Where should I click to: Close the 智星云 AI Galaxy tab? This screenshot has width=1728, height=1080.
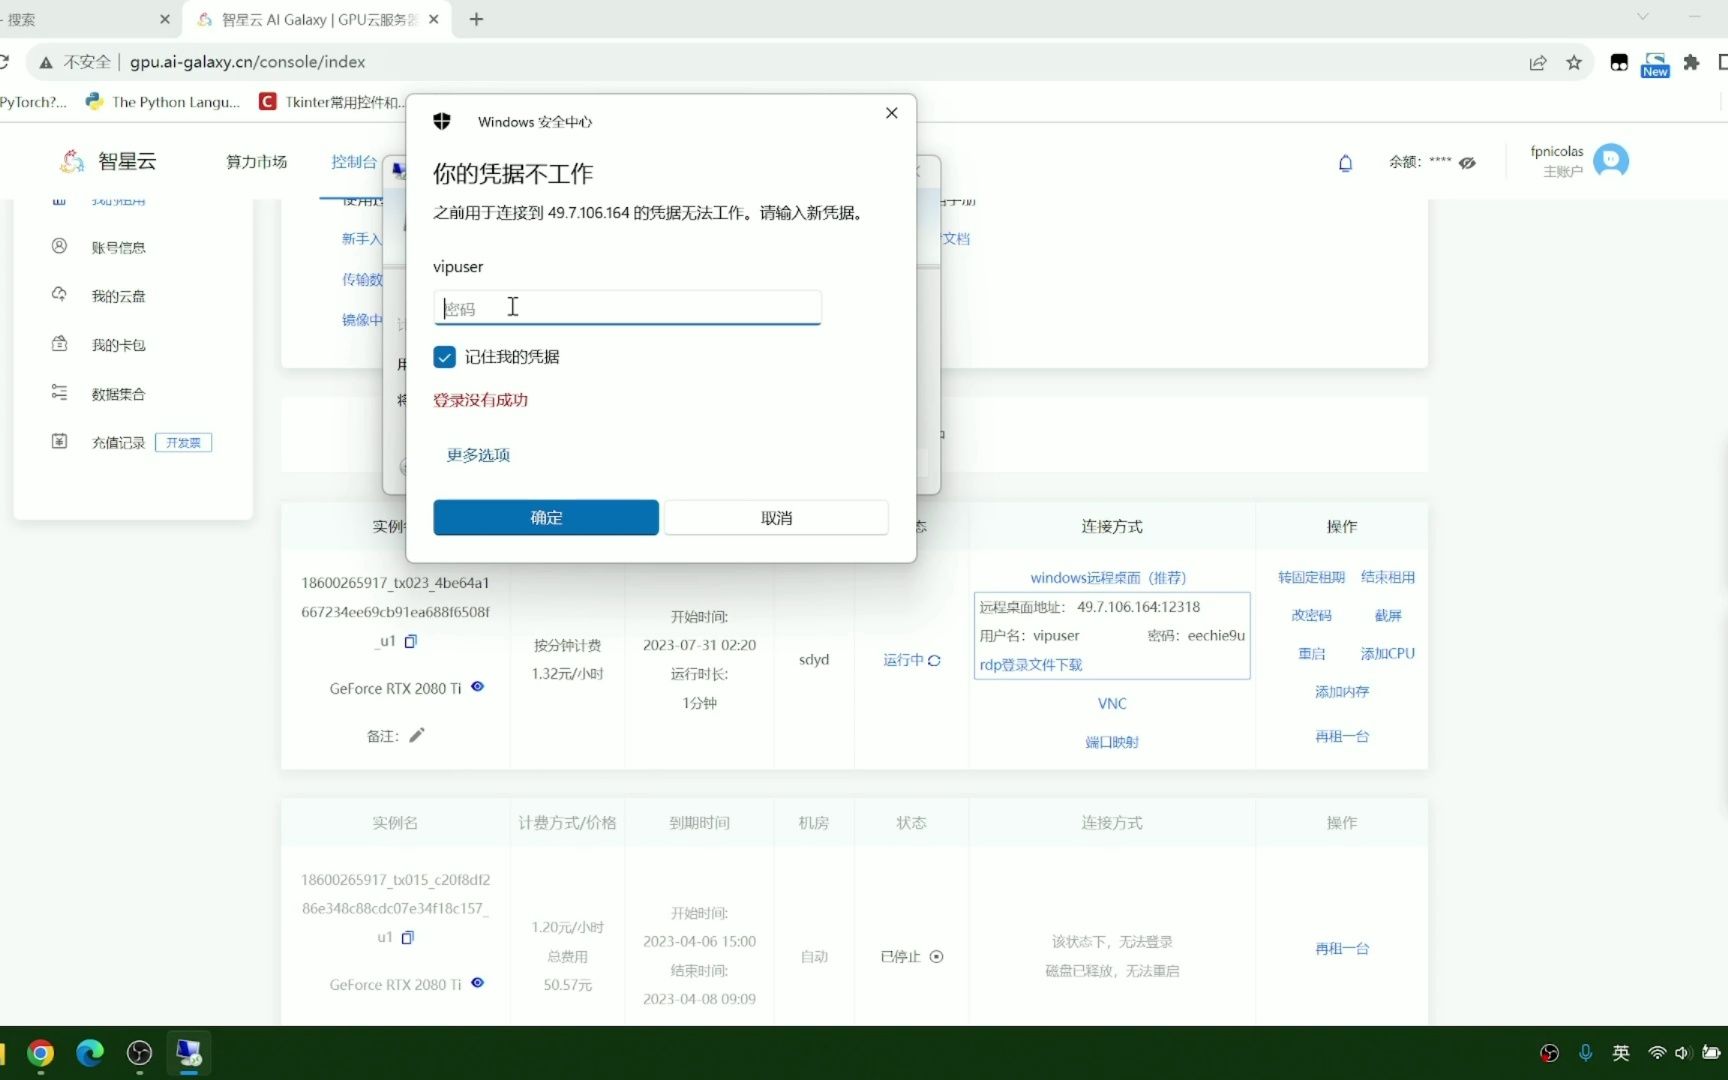pyautogui.click(x=433, y=19)
